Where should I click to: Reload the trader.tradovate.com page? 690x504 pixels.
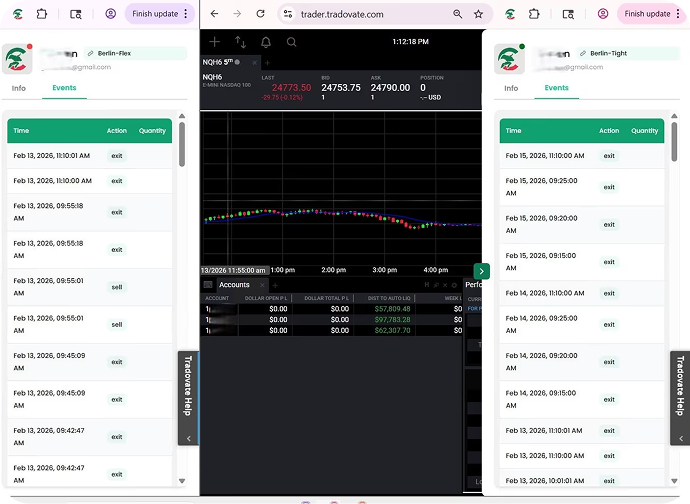(x=261, y=14)
